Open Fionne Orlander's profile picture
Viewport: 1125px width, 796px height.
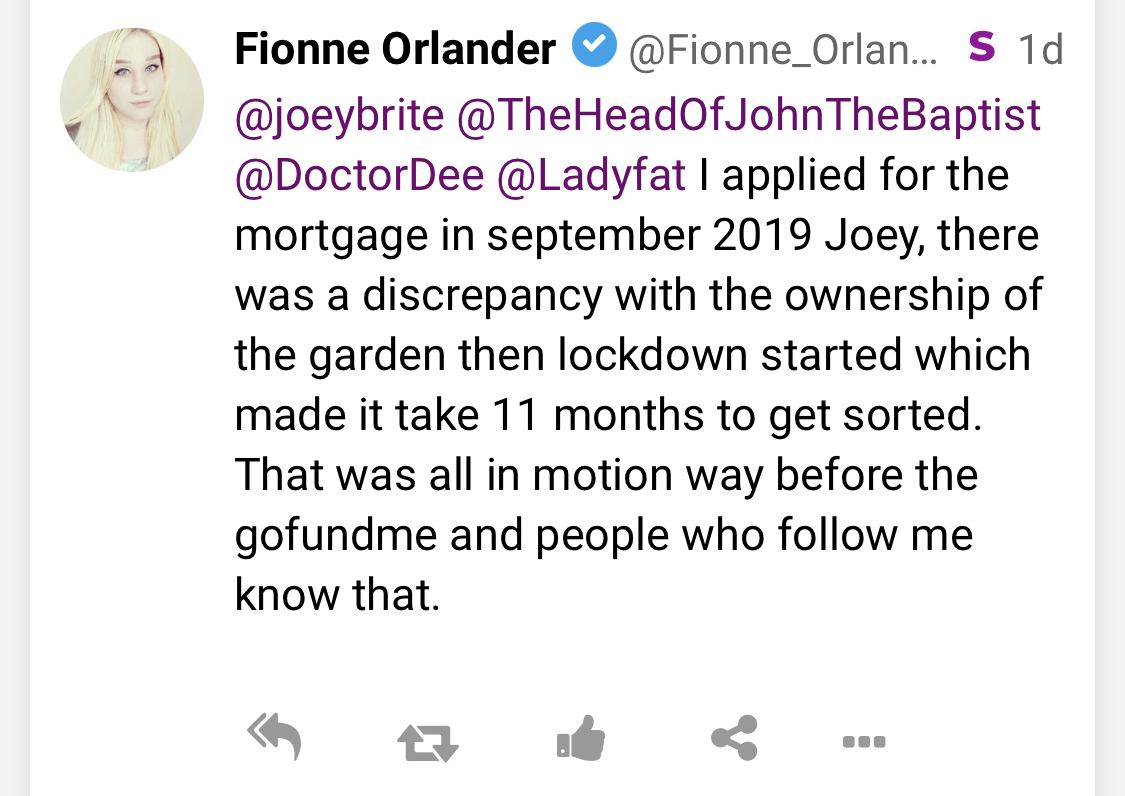[x=132, y=100]
